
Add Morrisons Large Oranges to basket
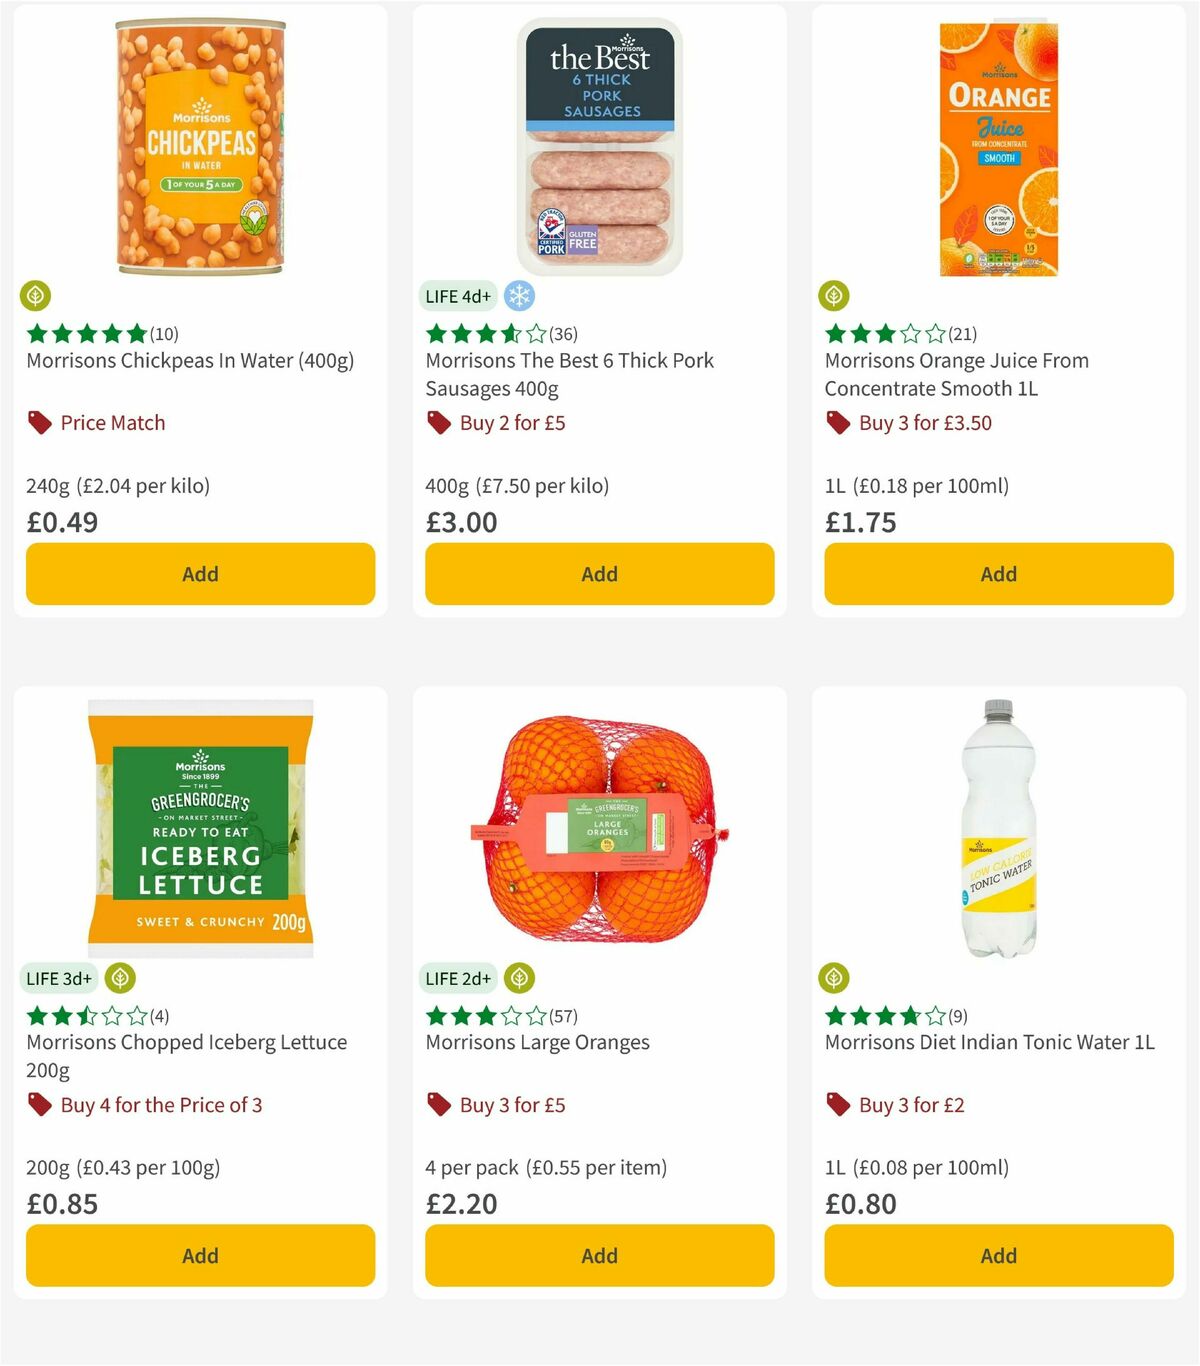tap(598, 1255)
